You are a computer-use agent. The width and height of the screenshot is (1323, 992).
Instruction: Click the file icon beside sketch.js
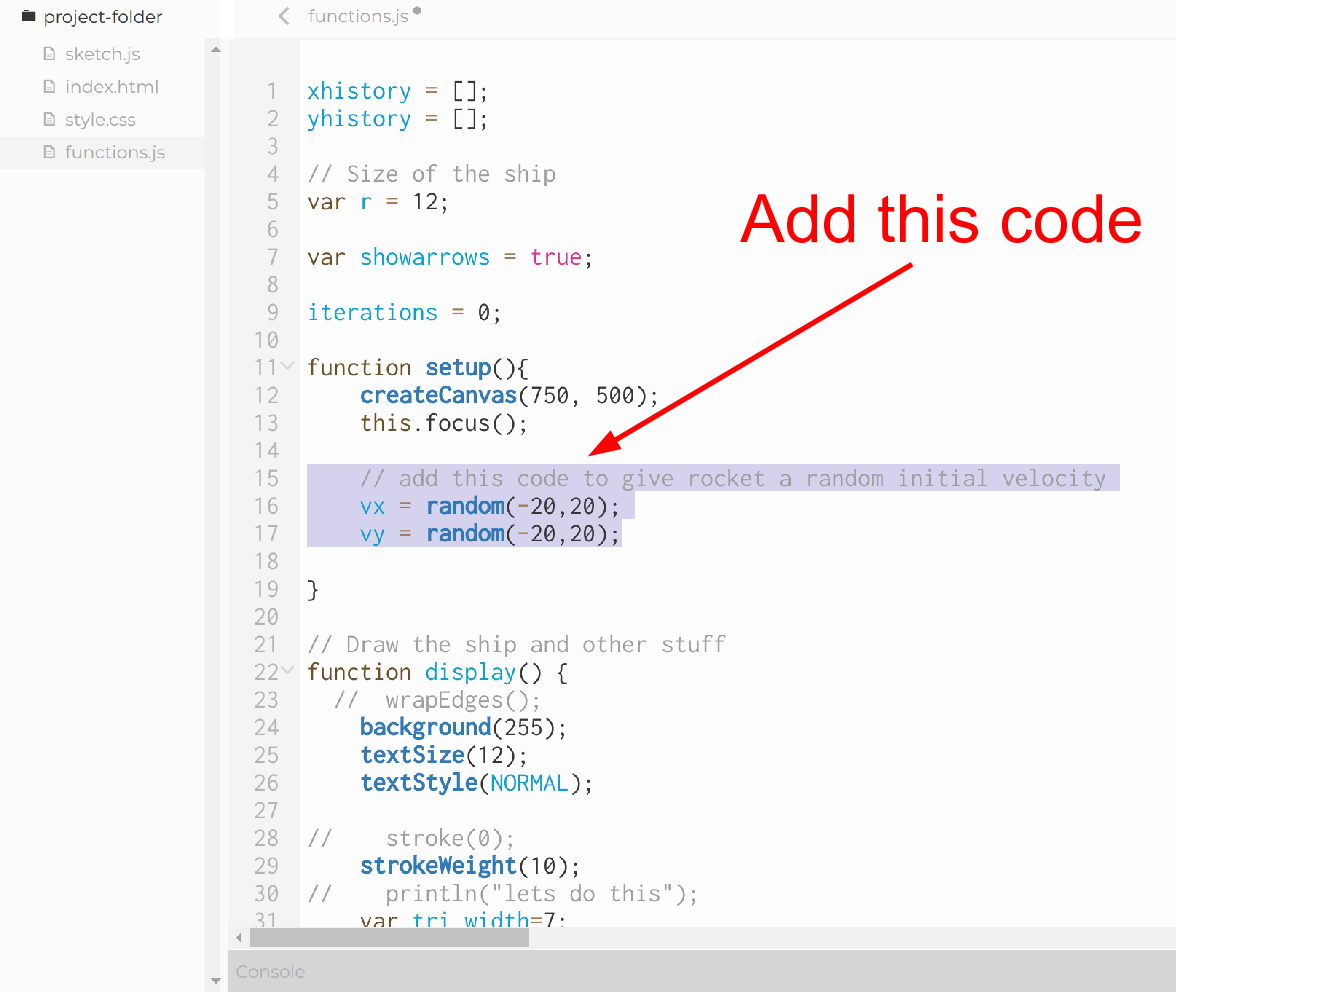point(49,54)
